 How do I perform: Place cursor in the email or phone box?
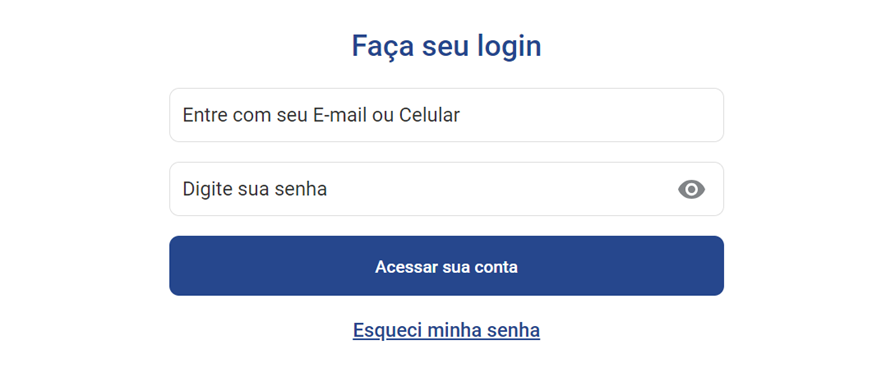click(446, 115)
